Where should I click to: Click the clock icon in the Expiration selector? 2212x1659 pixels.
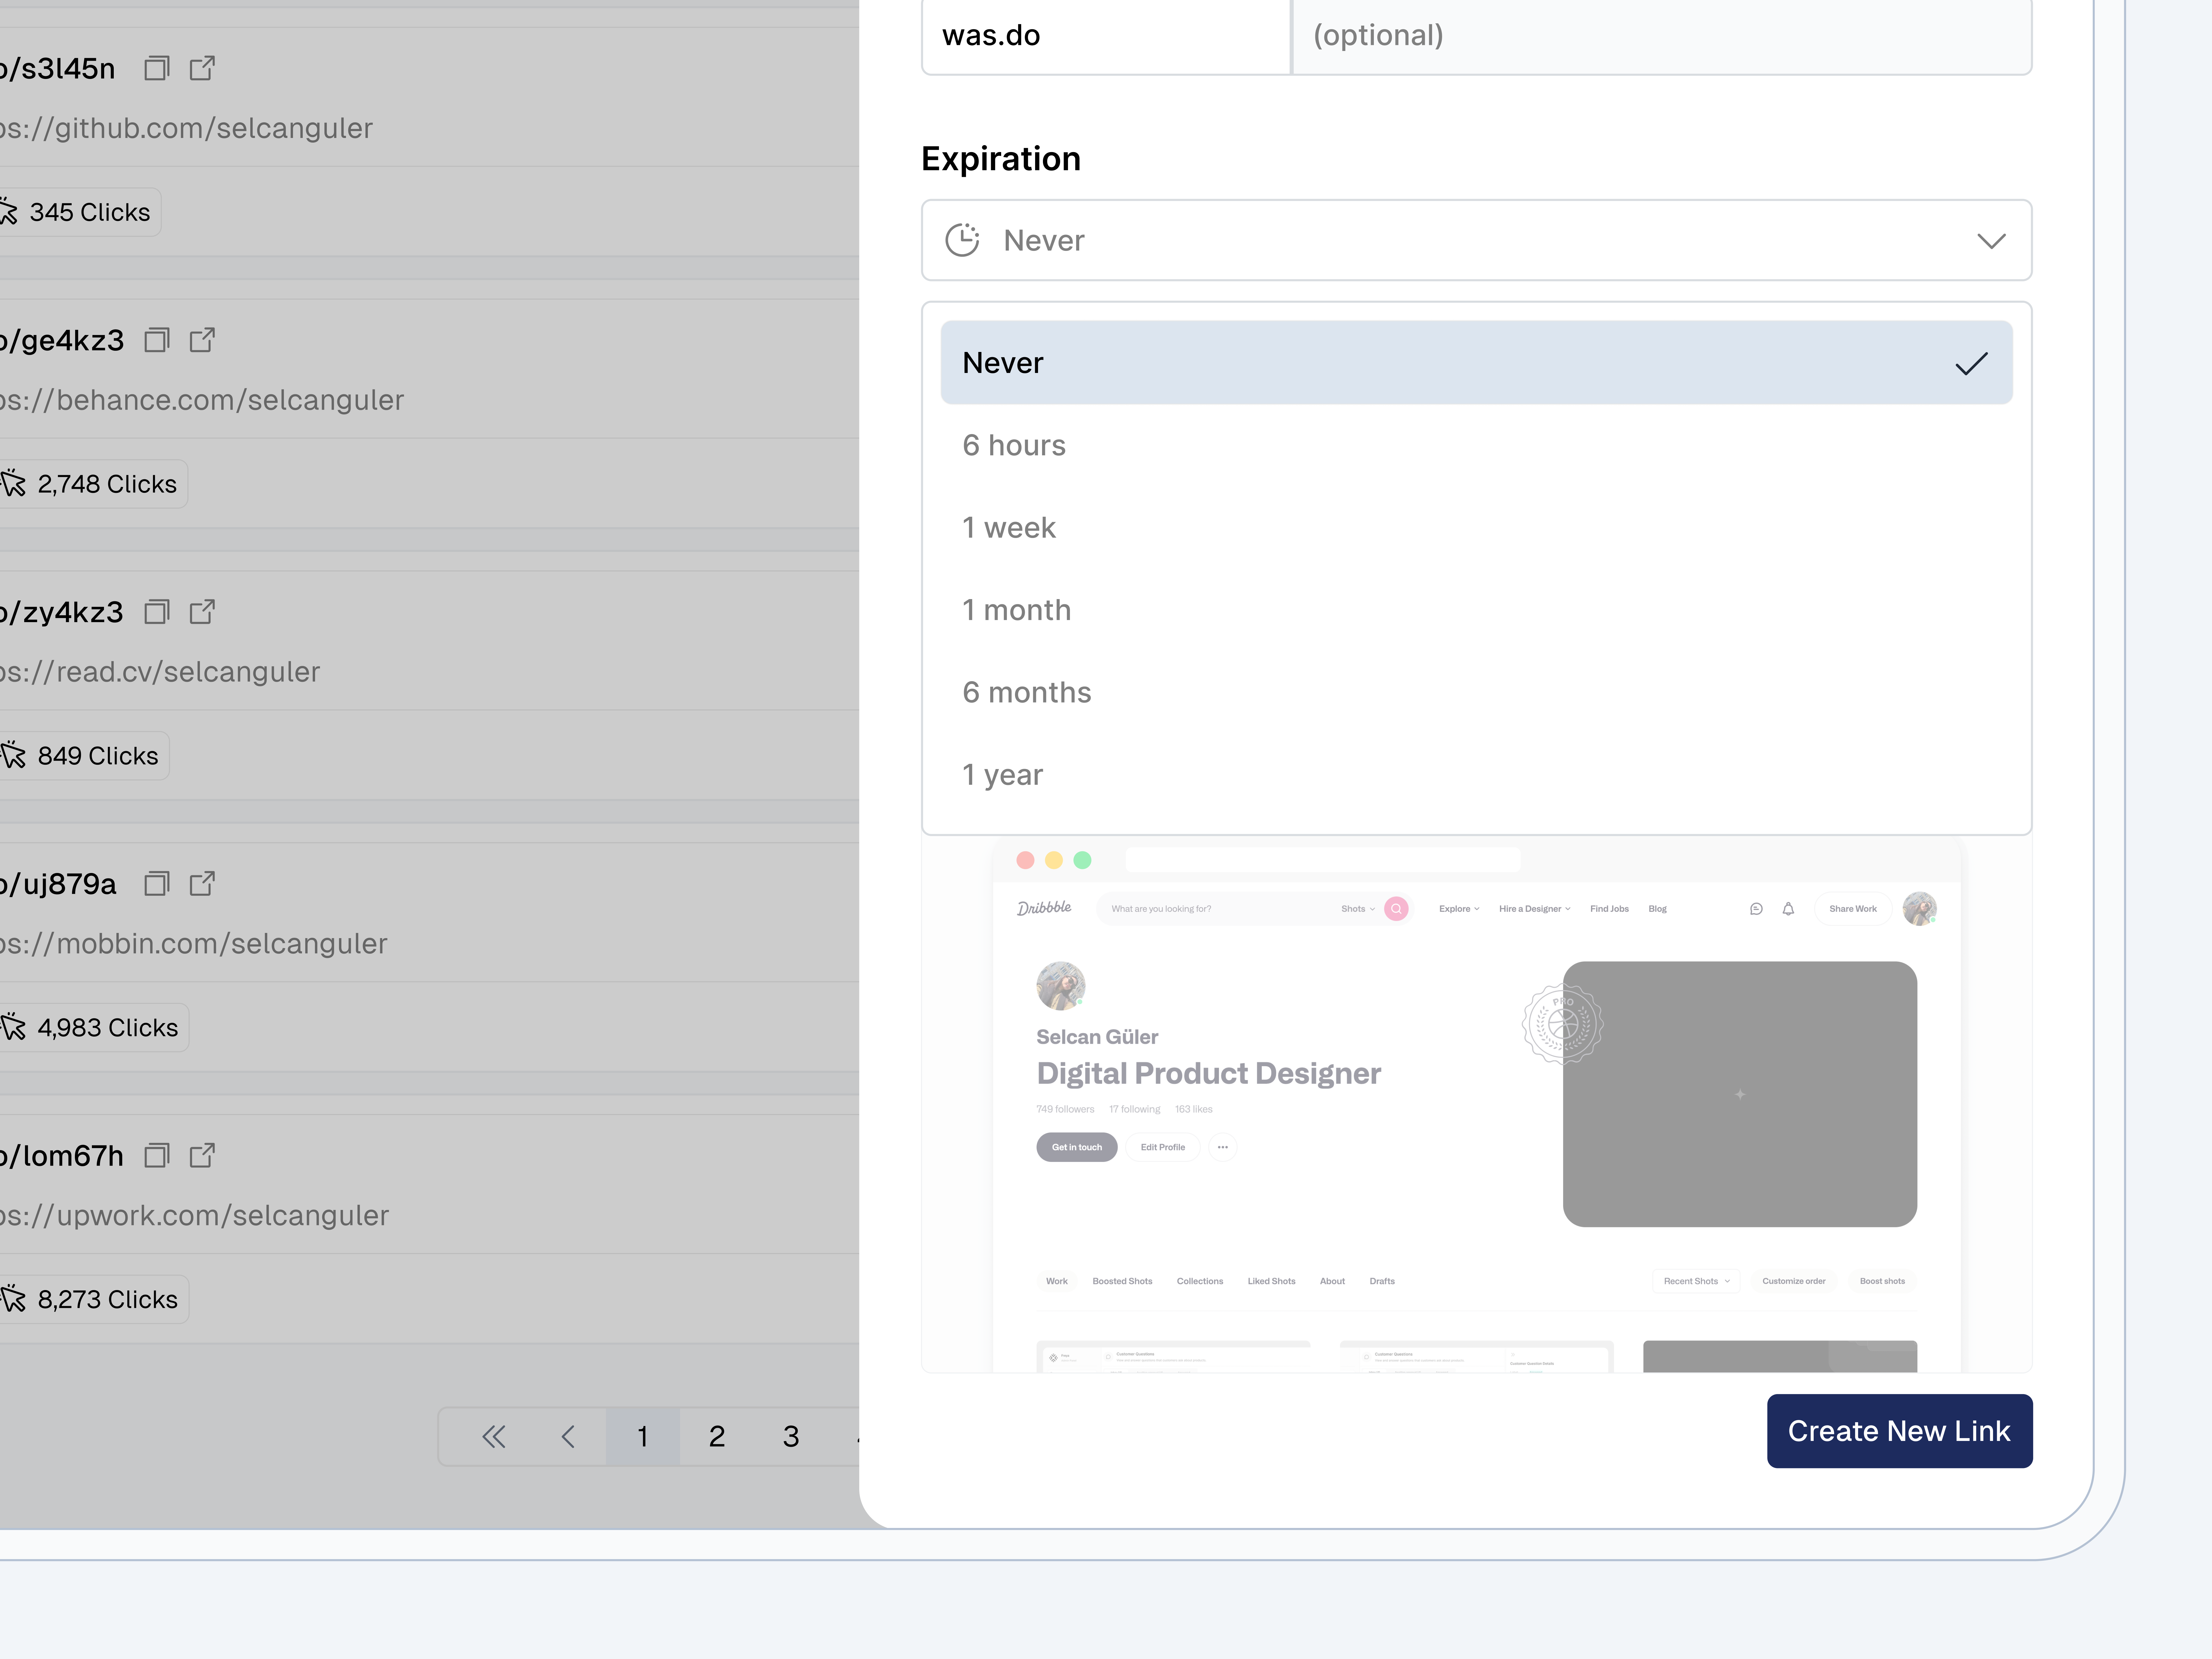coord(962,240)
